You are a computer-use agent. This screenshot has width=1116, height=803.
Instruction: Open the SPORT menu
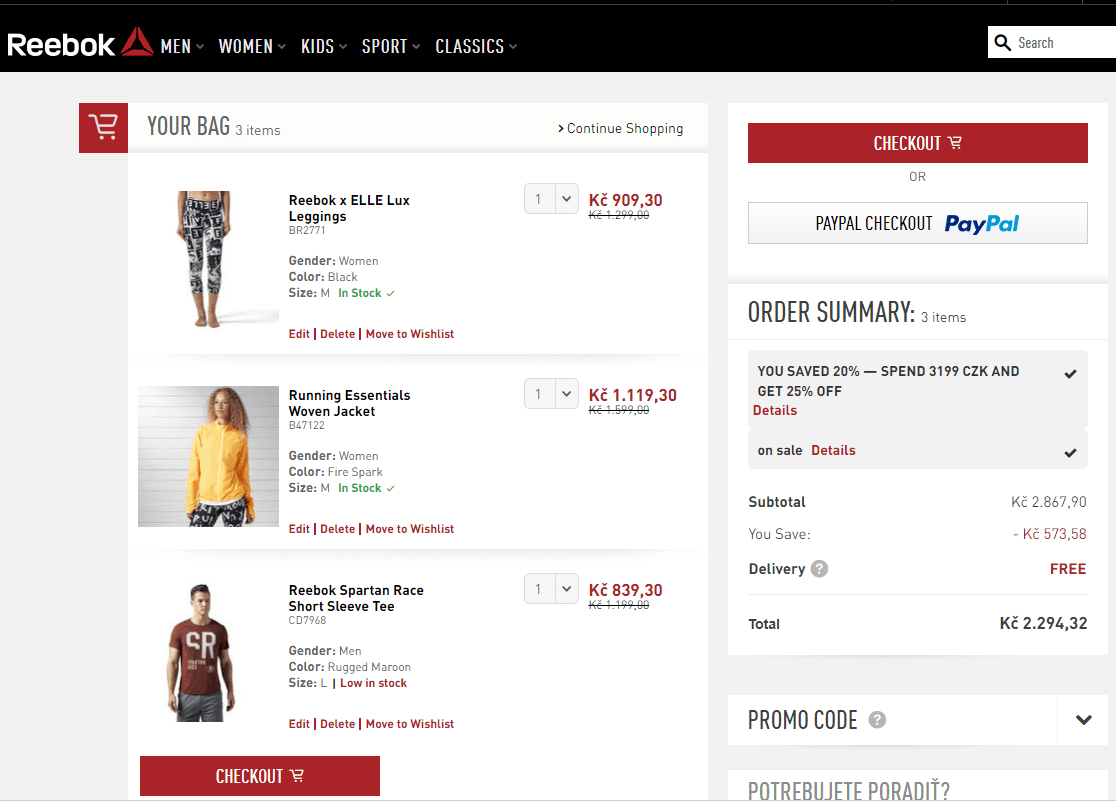coord(391,46)
